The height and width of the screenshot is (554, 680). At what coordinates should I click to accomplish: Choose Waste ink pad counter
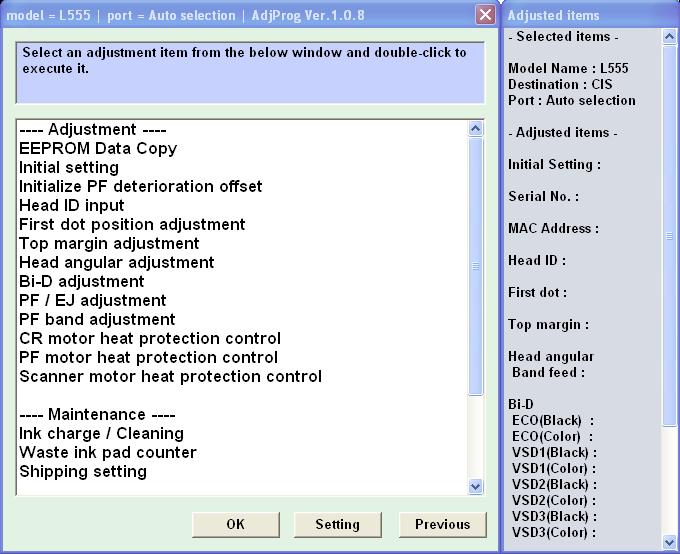tap(108, 452)
